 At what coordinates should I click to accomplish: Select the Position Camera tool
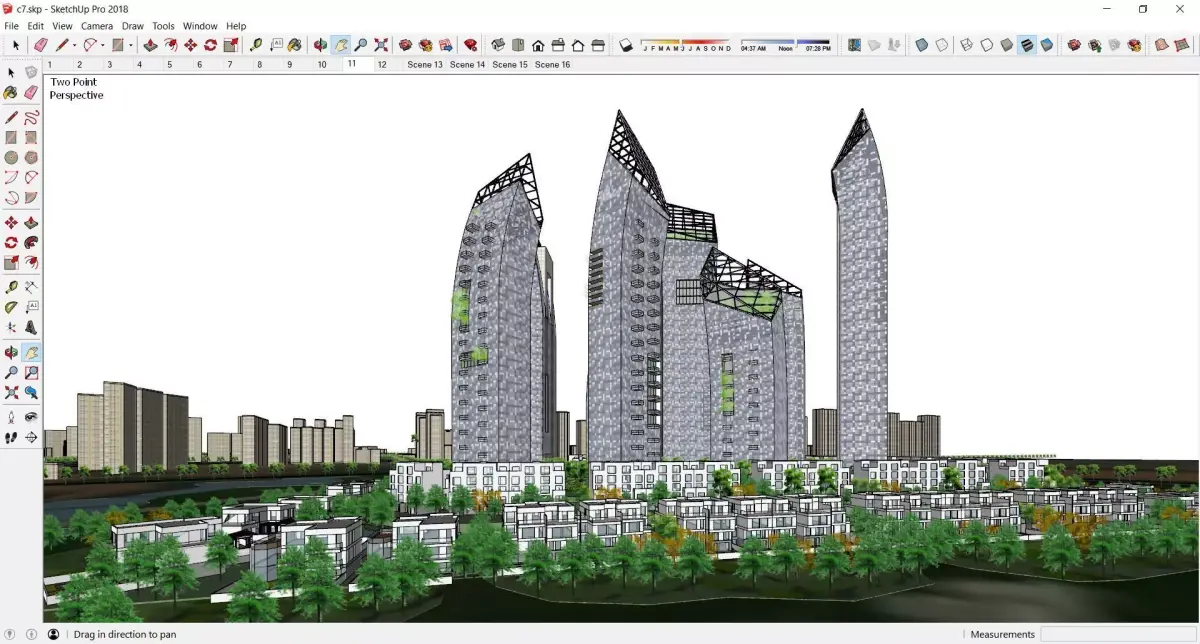point(11,417)
